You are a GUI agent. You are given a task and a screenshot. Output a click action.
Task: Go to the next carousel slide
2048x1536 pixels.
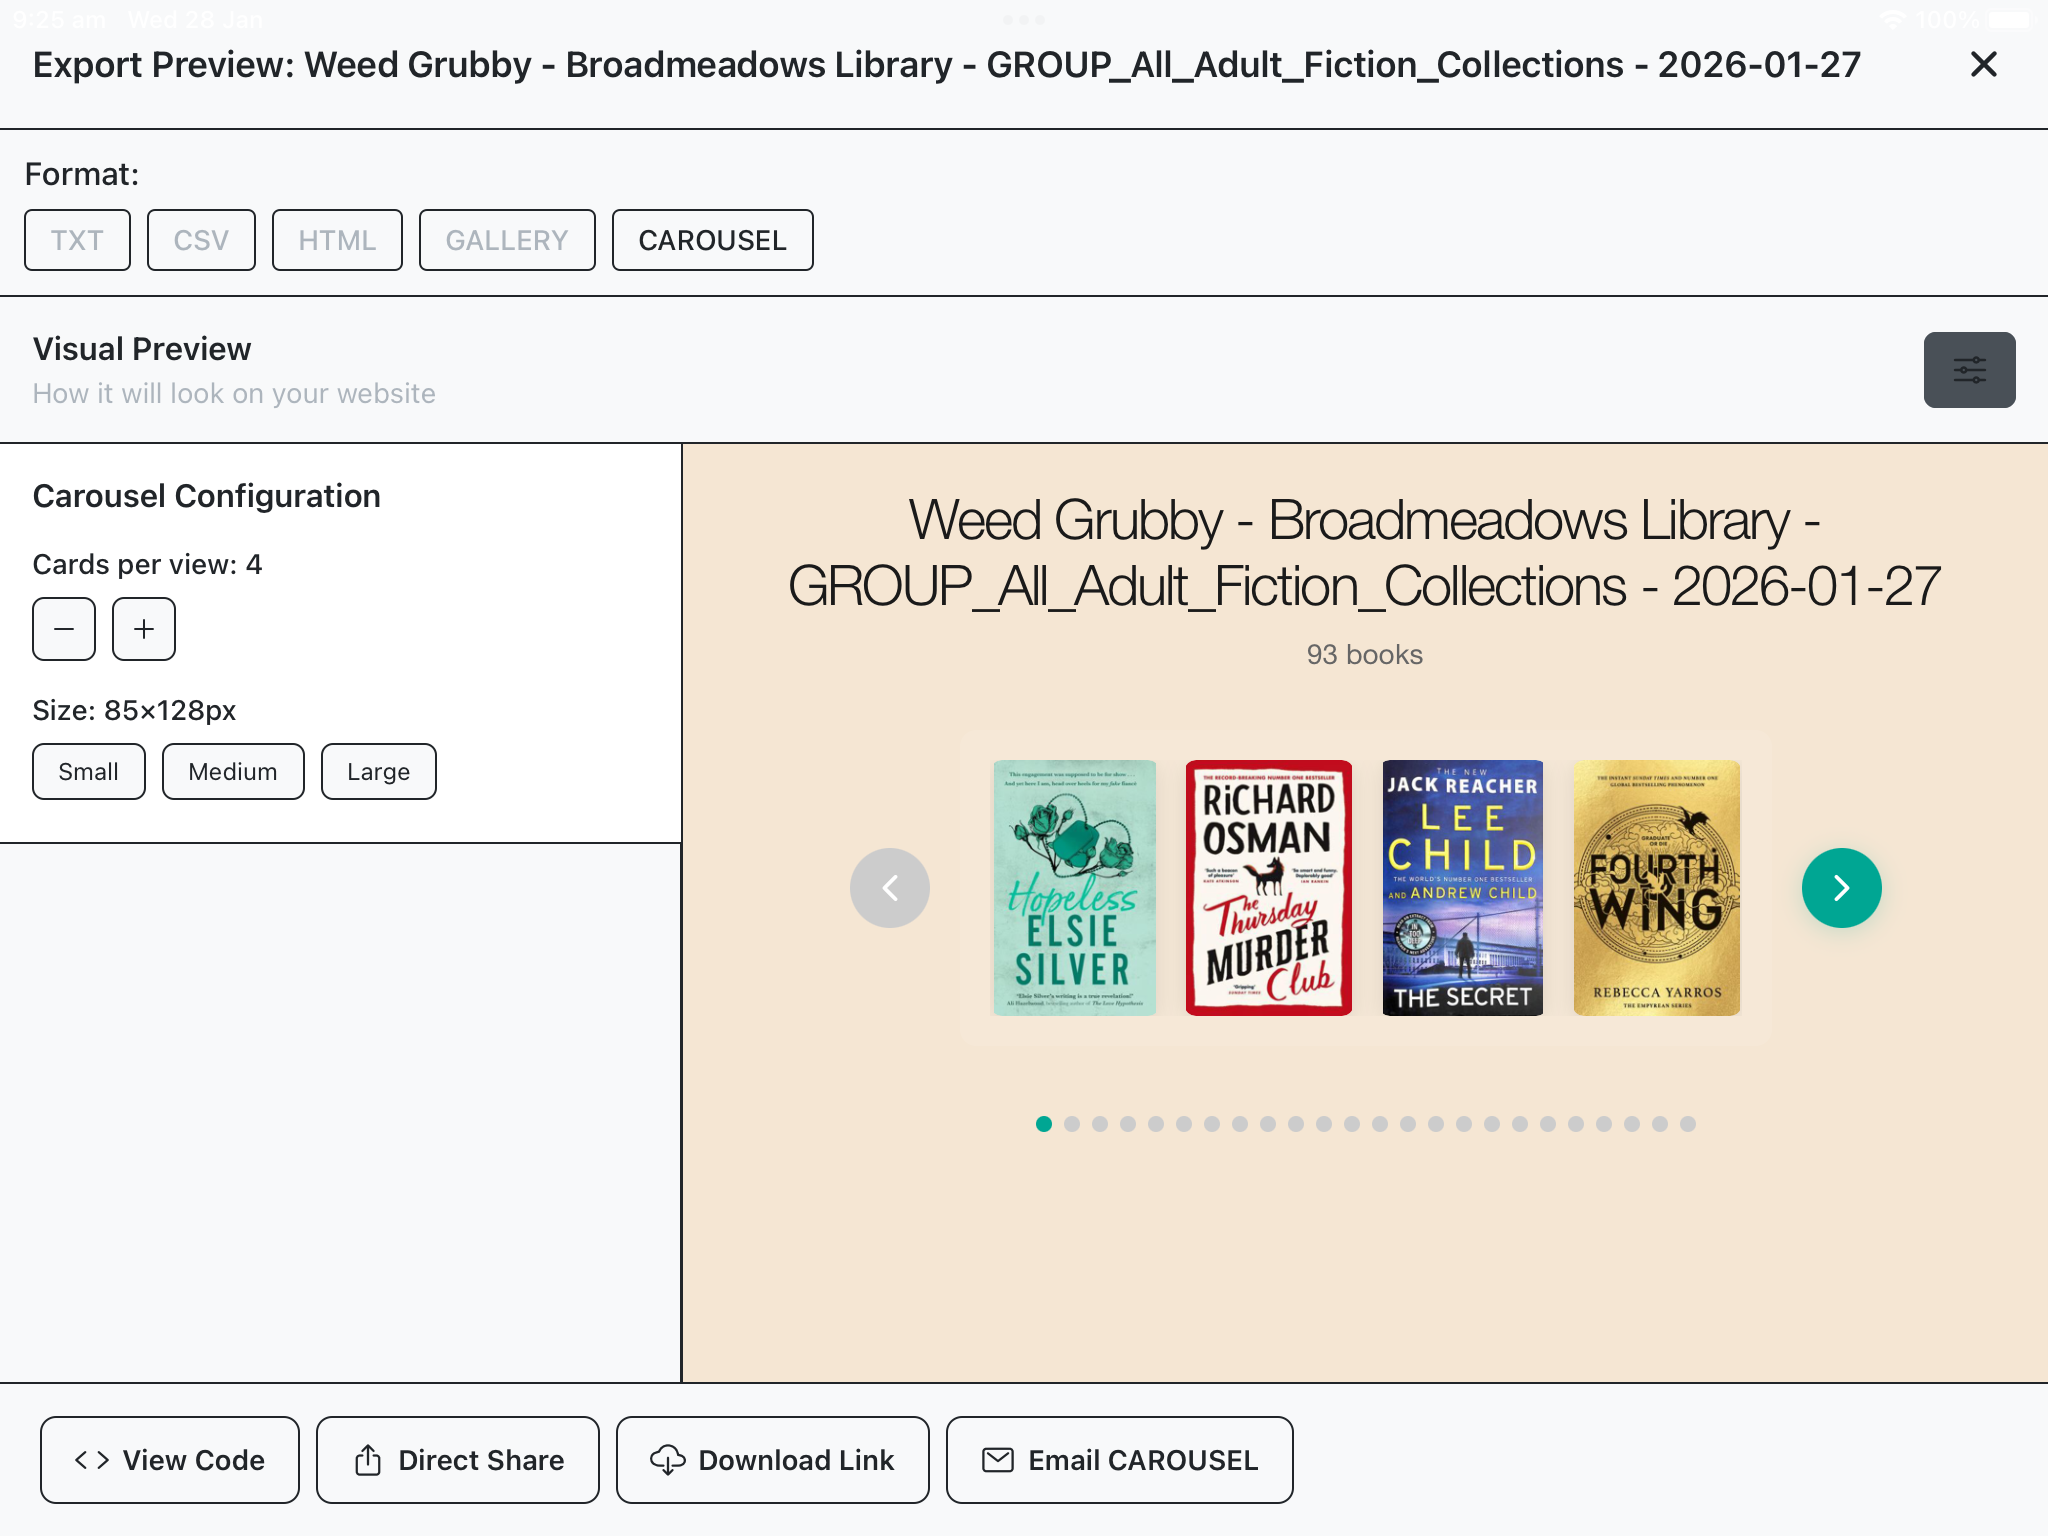1840,888
